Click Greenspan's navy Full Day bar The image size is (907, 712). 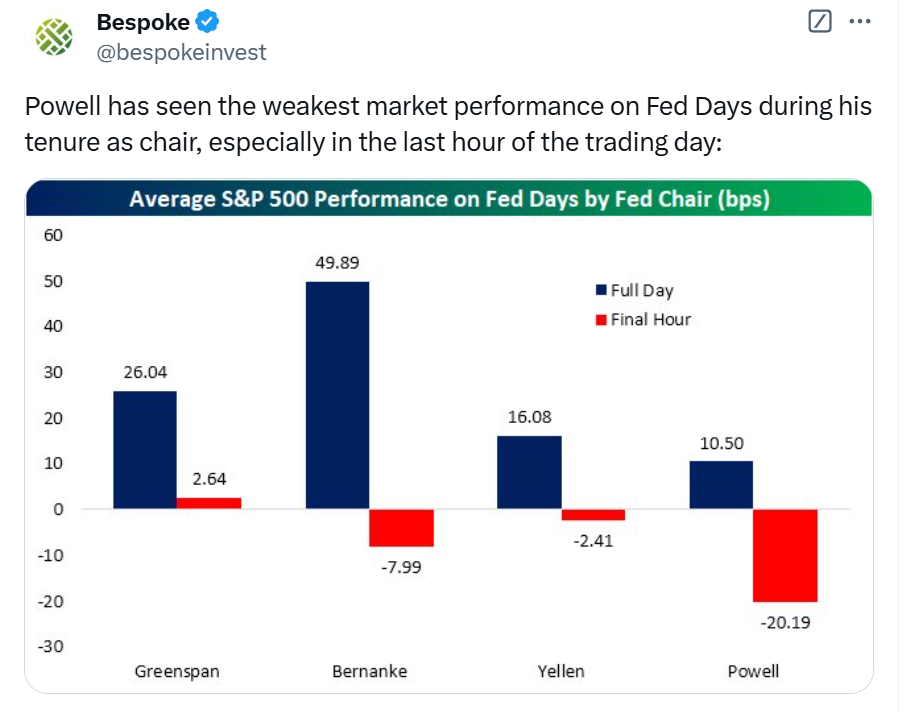coord(145,449)
